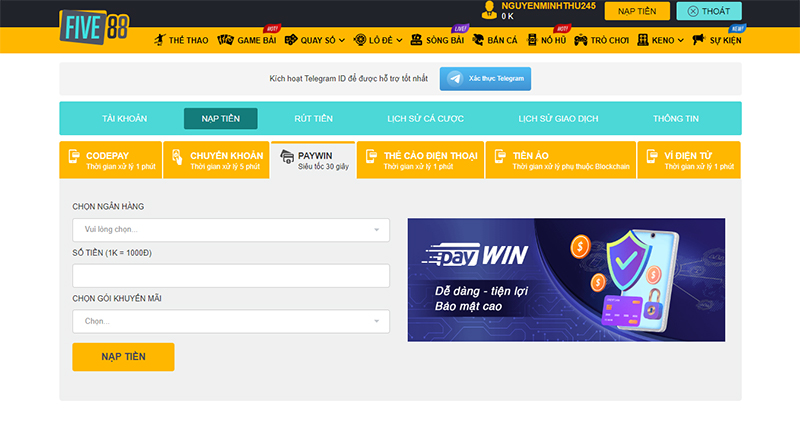The height and width of the screenshot is (430, 800).
Task: Open Sự Kiện menu label
Action: 726,40
